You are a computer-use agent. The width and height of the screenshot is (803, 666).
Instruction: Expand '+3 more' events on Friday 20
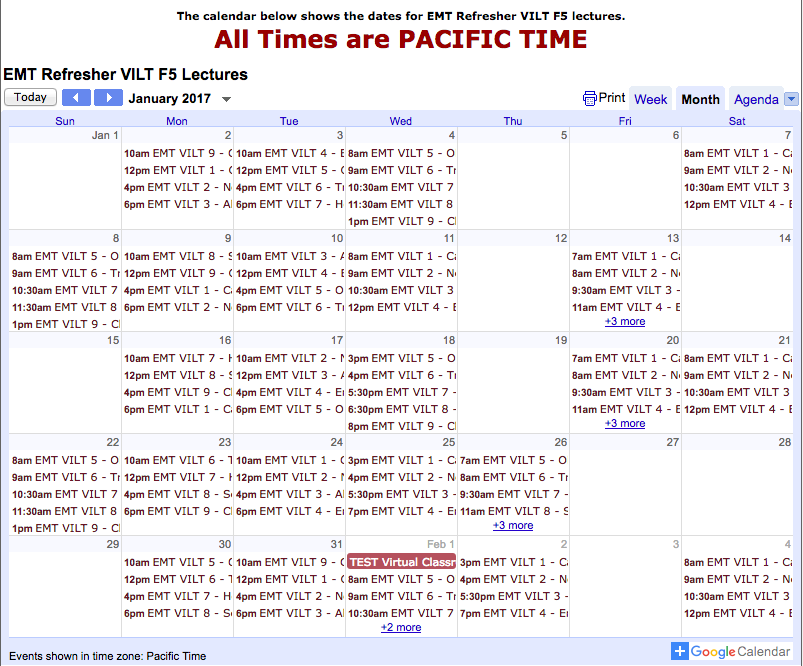tap(625, 424)
